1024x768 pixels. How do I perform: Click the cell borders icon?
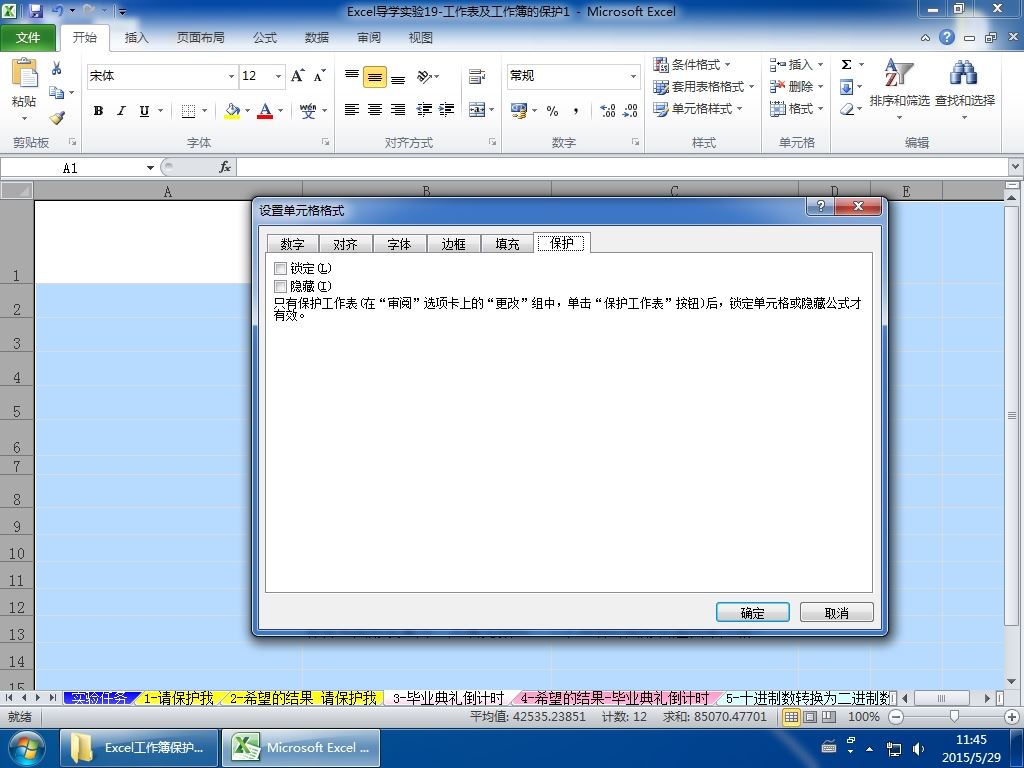tap(188, 111)
